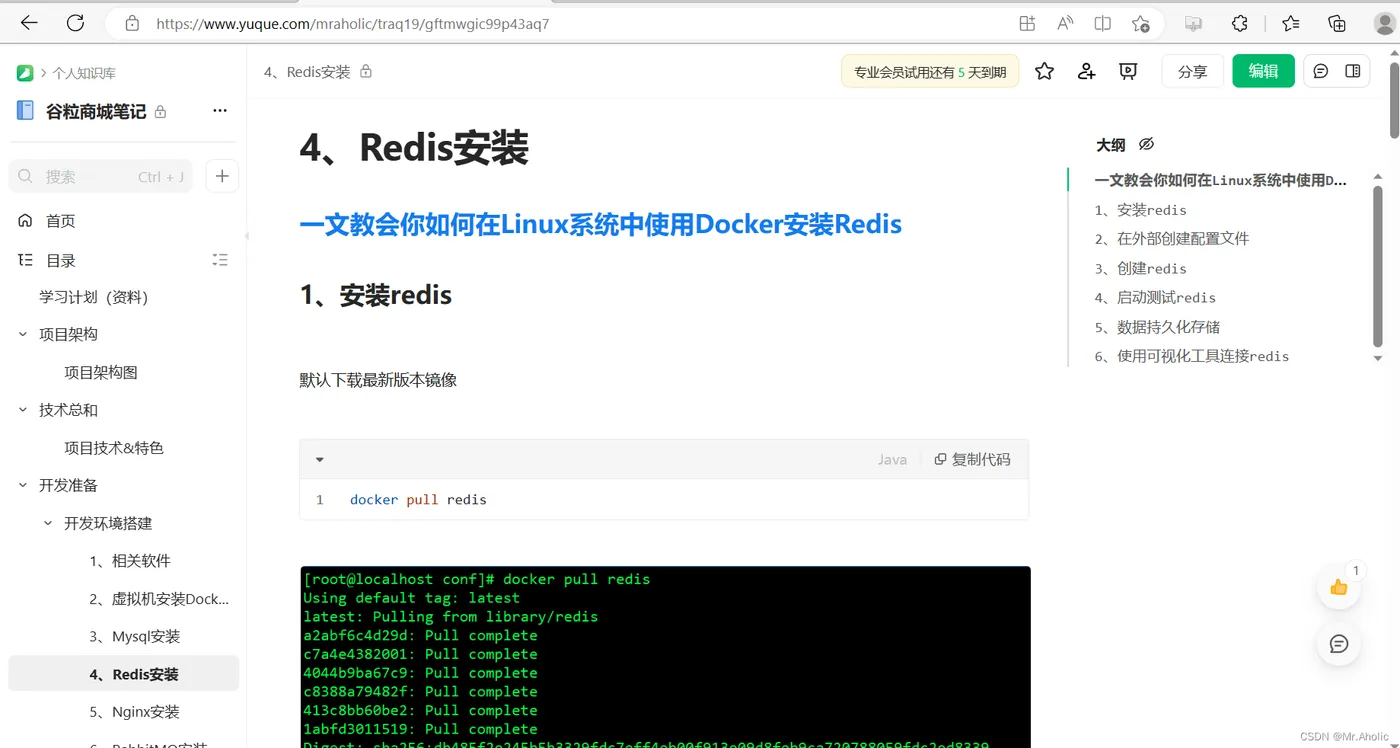The height and width of the screenshot is (748, 1400).
Task: Click the notebook icon beside 谷粒商城笔记
Action: coord(25,111)
